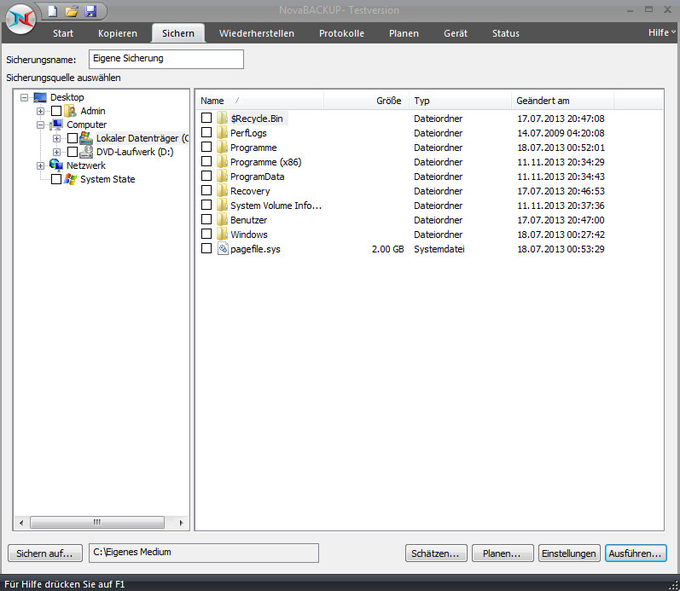Screen dimensions: 680x591
Task: Switch to the Protokolle tab
Action: [342, 33]
